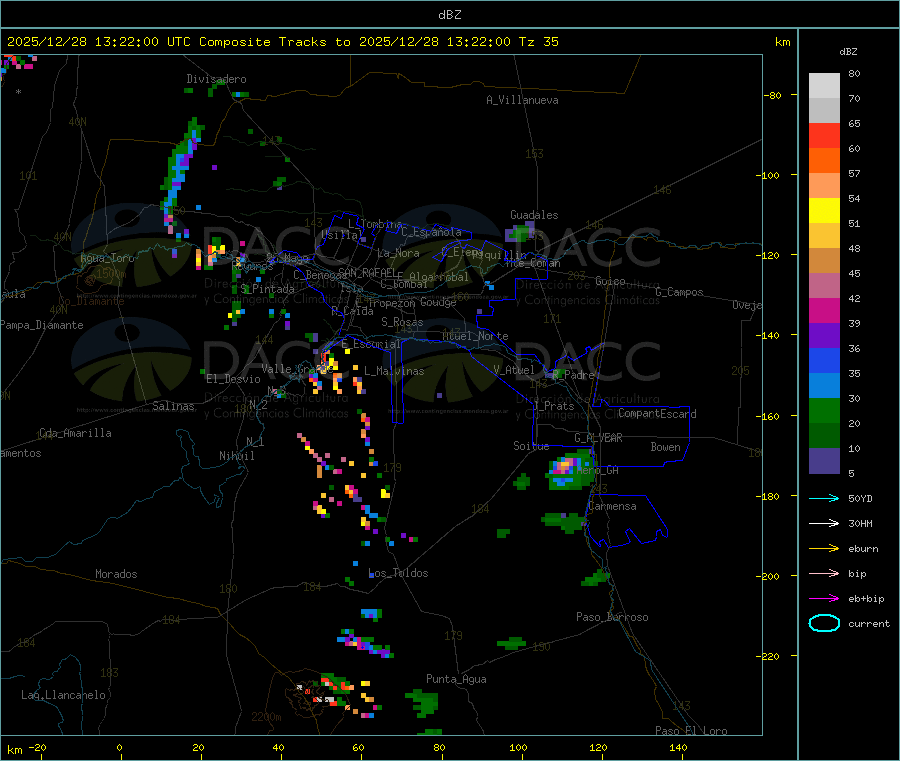The width and height of the screenshot is (900, 761).
Task: Click the 'G_ALVEAR' place label
Action: coord(599,438)
